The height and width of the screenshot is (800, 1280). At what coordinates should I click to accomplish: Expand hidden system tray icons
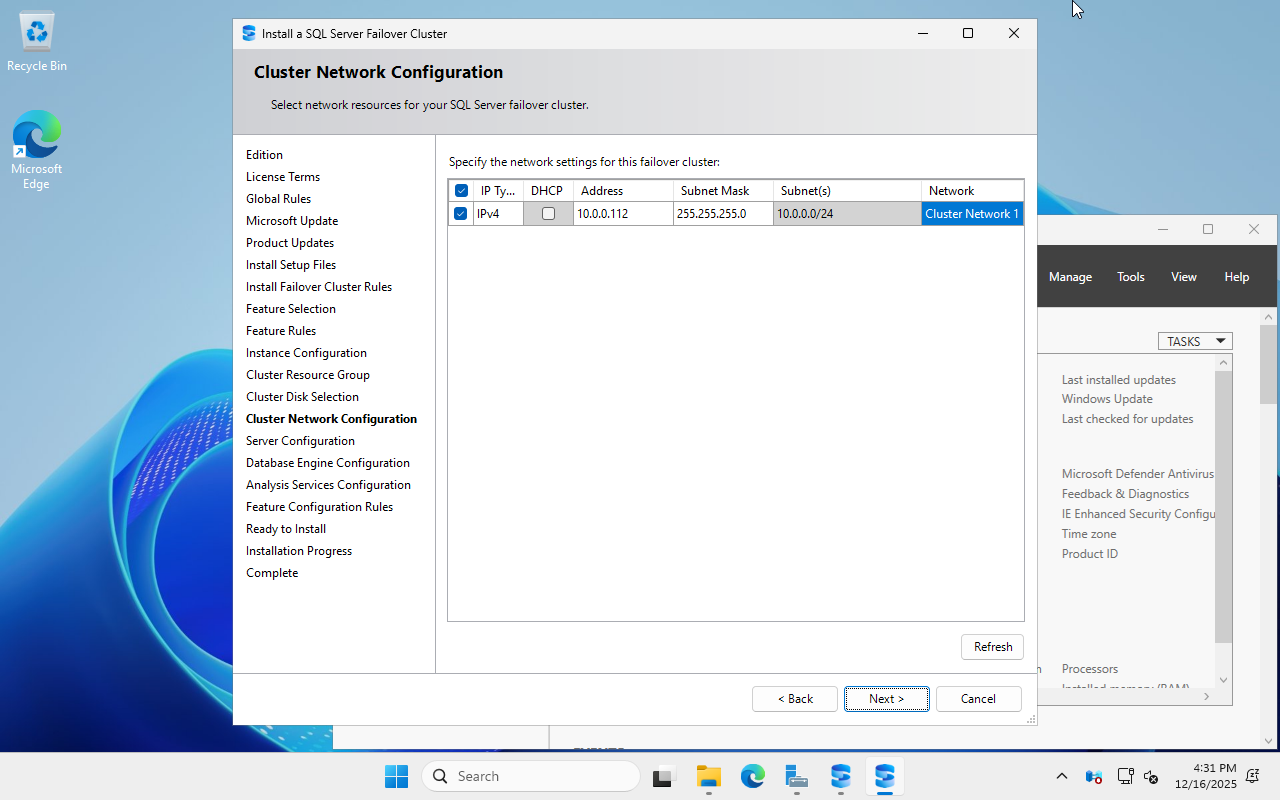coord(1061,776)
